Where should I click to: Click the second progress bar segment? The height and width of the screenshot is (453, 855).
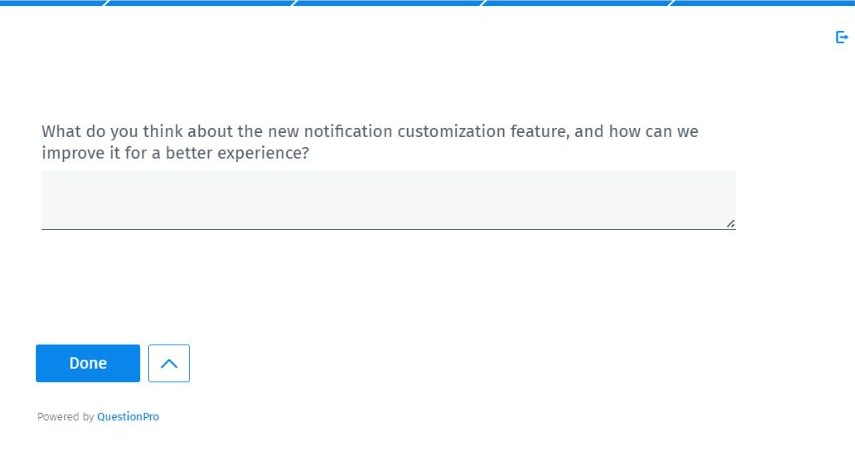point(201,3)
